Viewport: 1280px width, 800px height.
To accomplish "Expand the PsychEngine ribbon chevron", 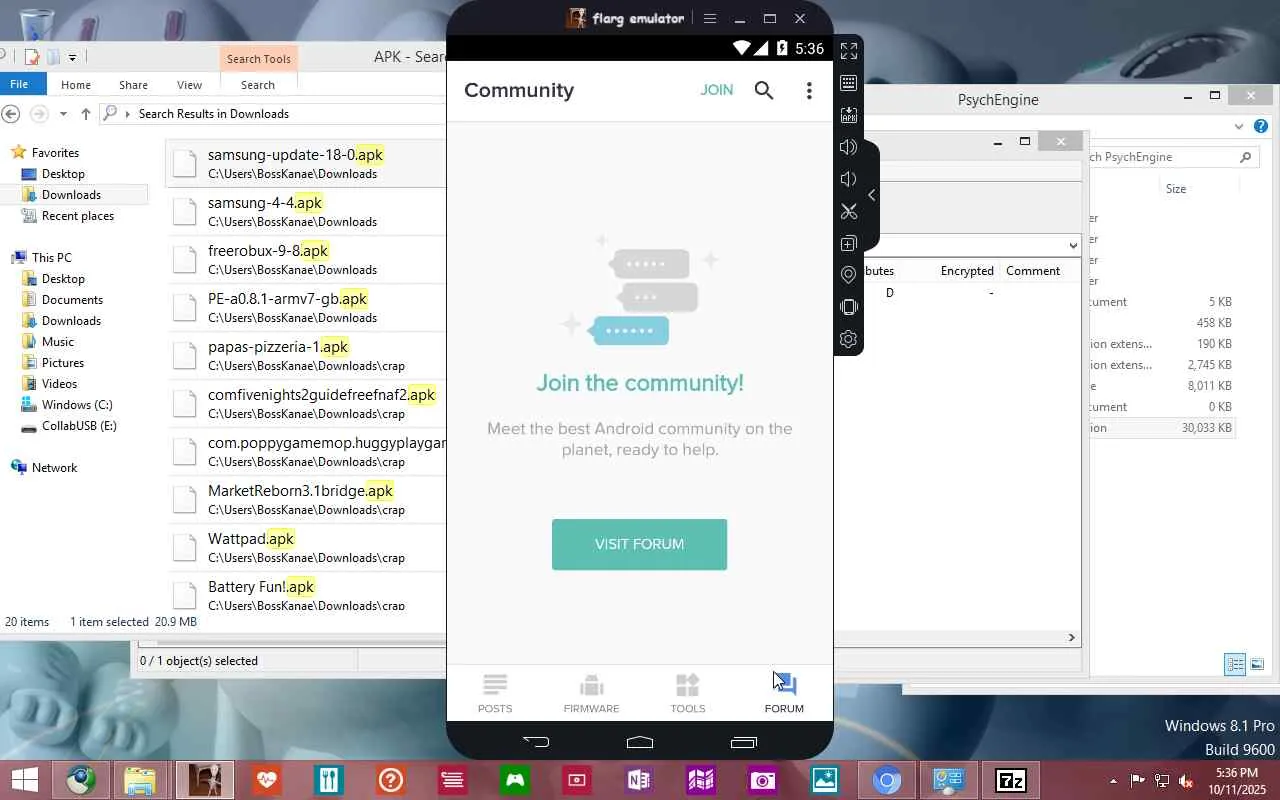I will click(x=1239, y=126).
